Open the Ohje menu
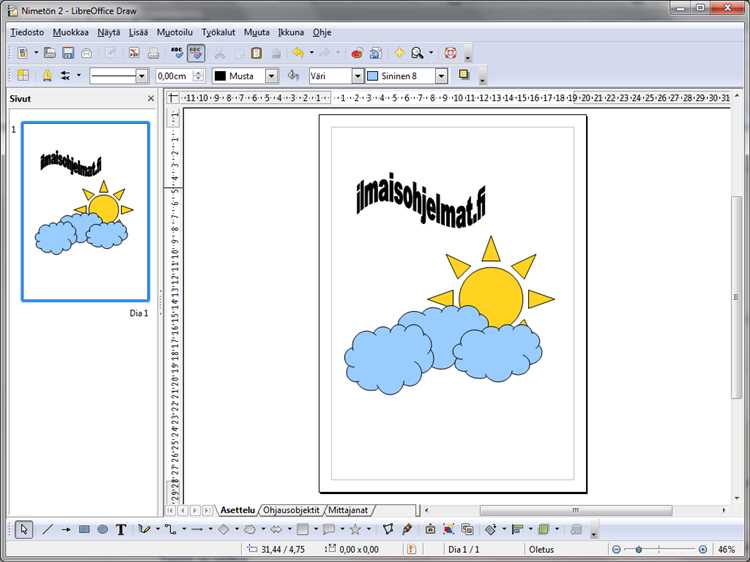Viewport: 750px width, 562px height. (x=322, y=33)
